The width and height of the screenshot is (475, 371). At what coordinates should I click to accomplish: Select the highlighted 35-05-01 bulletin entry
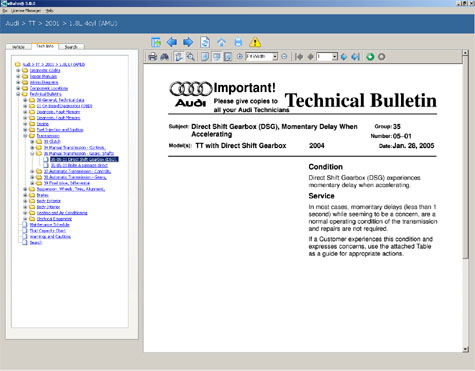pos(84,159)
